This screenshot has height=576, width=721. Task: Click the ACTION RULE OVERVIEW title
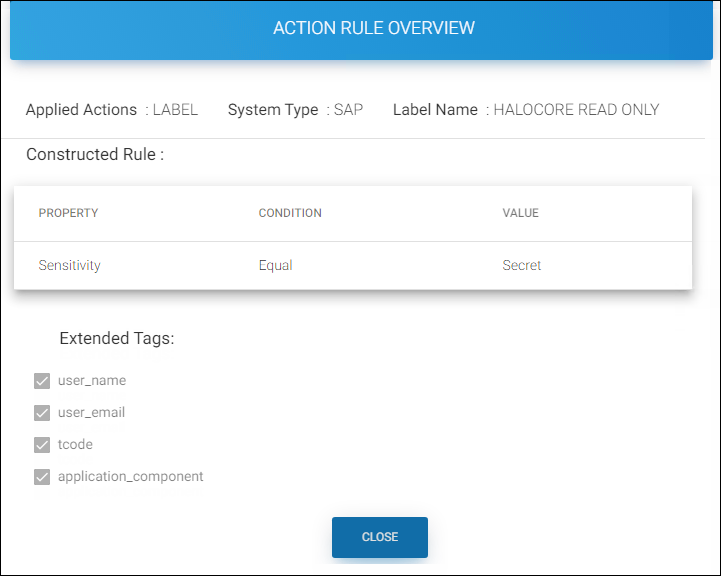click(374, 28)
